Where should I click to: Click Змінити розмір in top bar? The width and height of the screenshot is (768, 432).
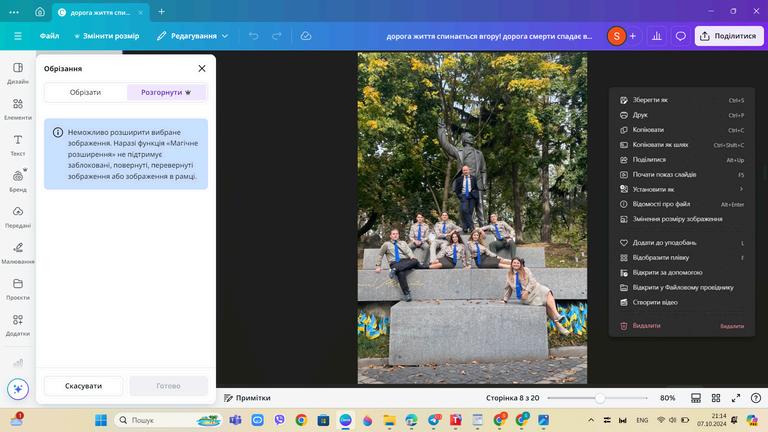pyautogui.click(x=106, y=36)
